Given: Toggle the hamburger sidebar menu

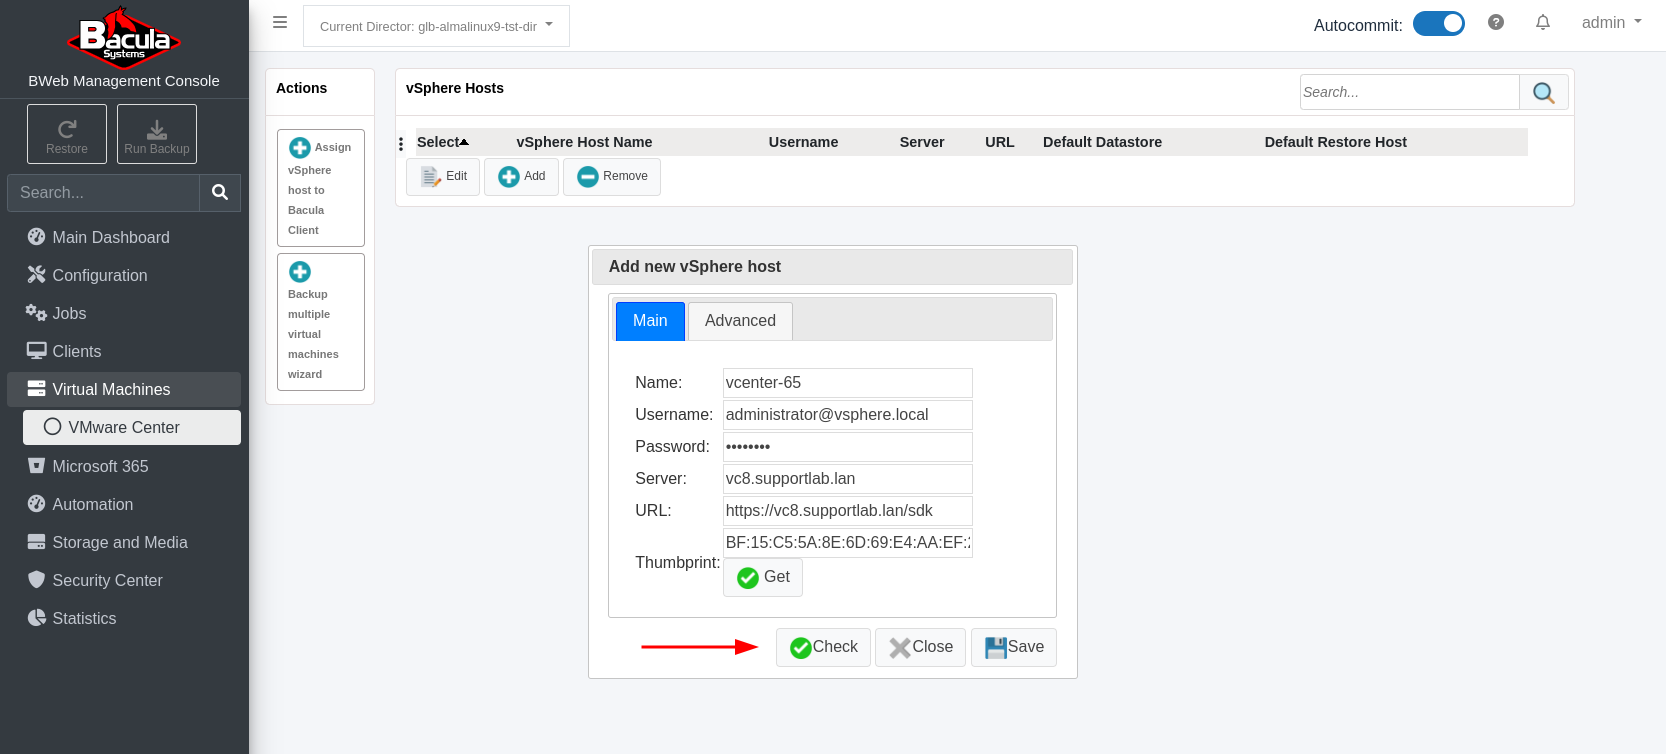Looking at the screenshot, I should [280, 22].
